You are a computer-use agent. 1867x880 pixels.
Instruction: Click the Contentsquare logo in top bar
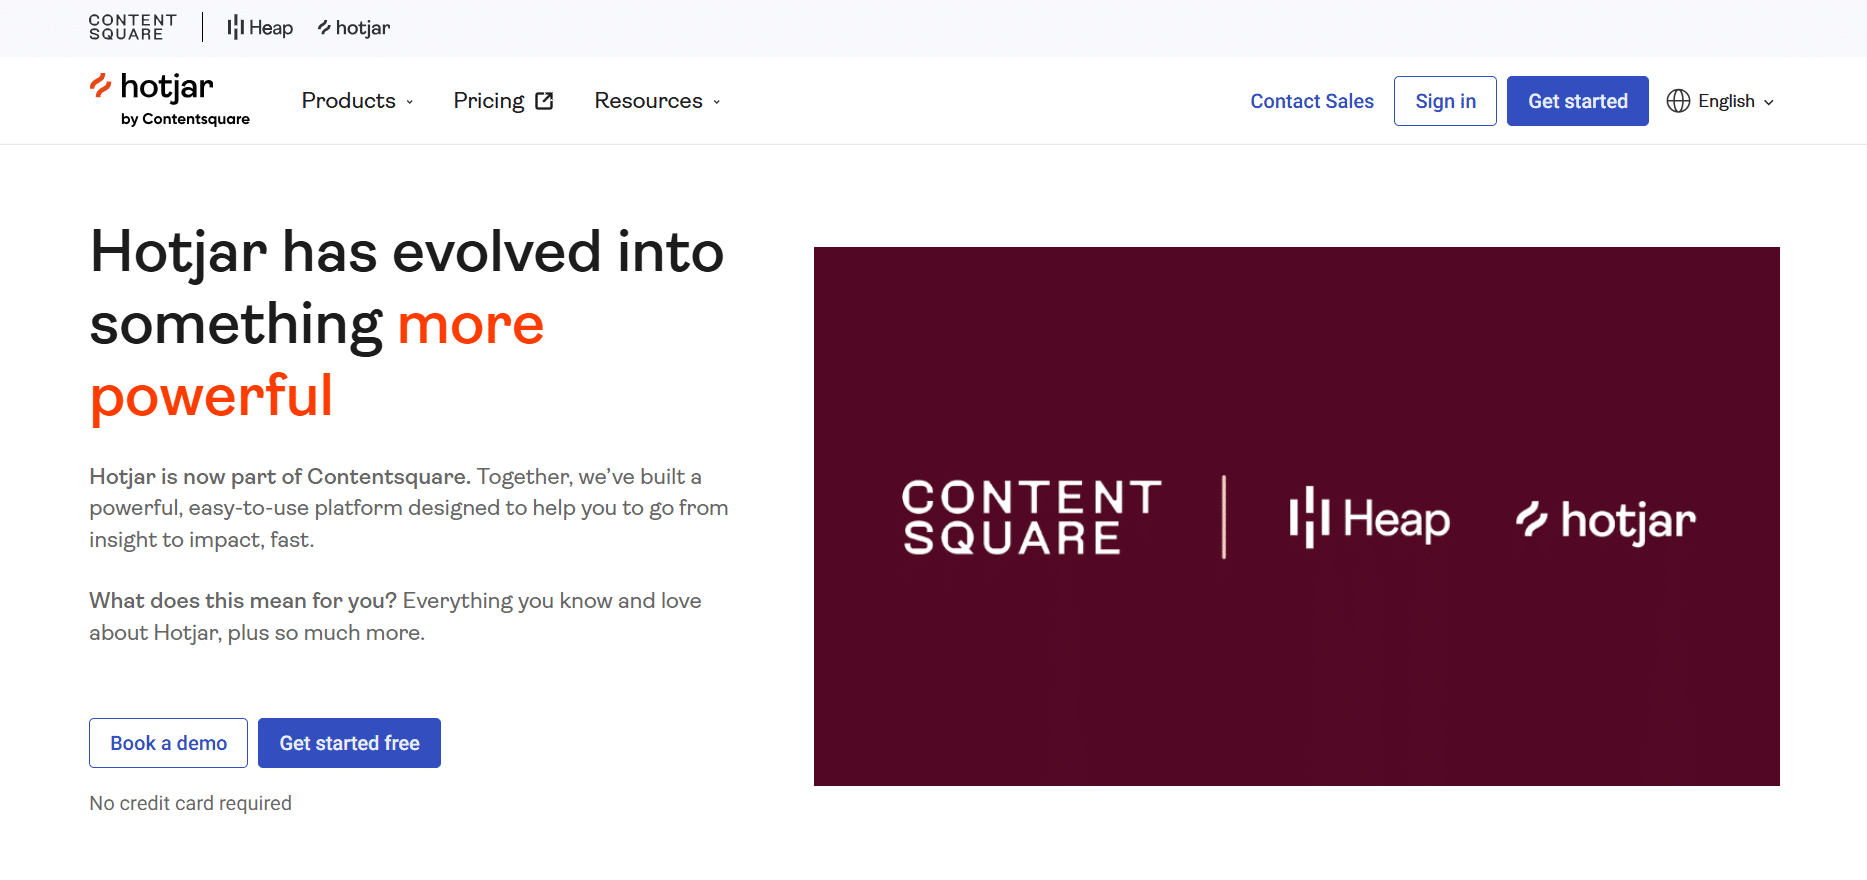click(133, 27)
